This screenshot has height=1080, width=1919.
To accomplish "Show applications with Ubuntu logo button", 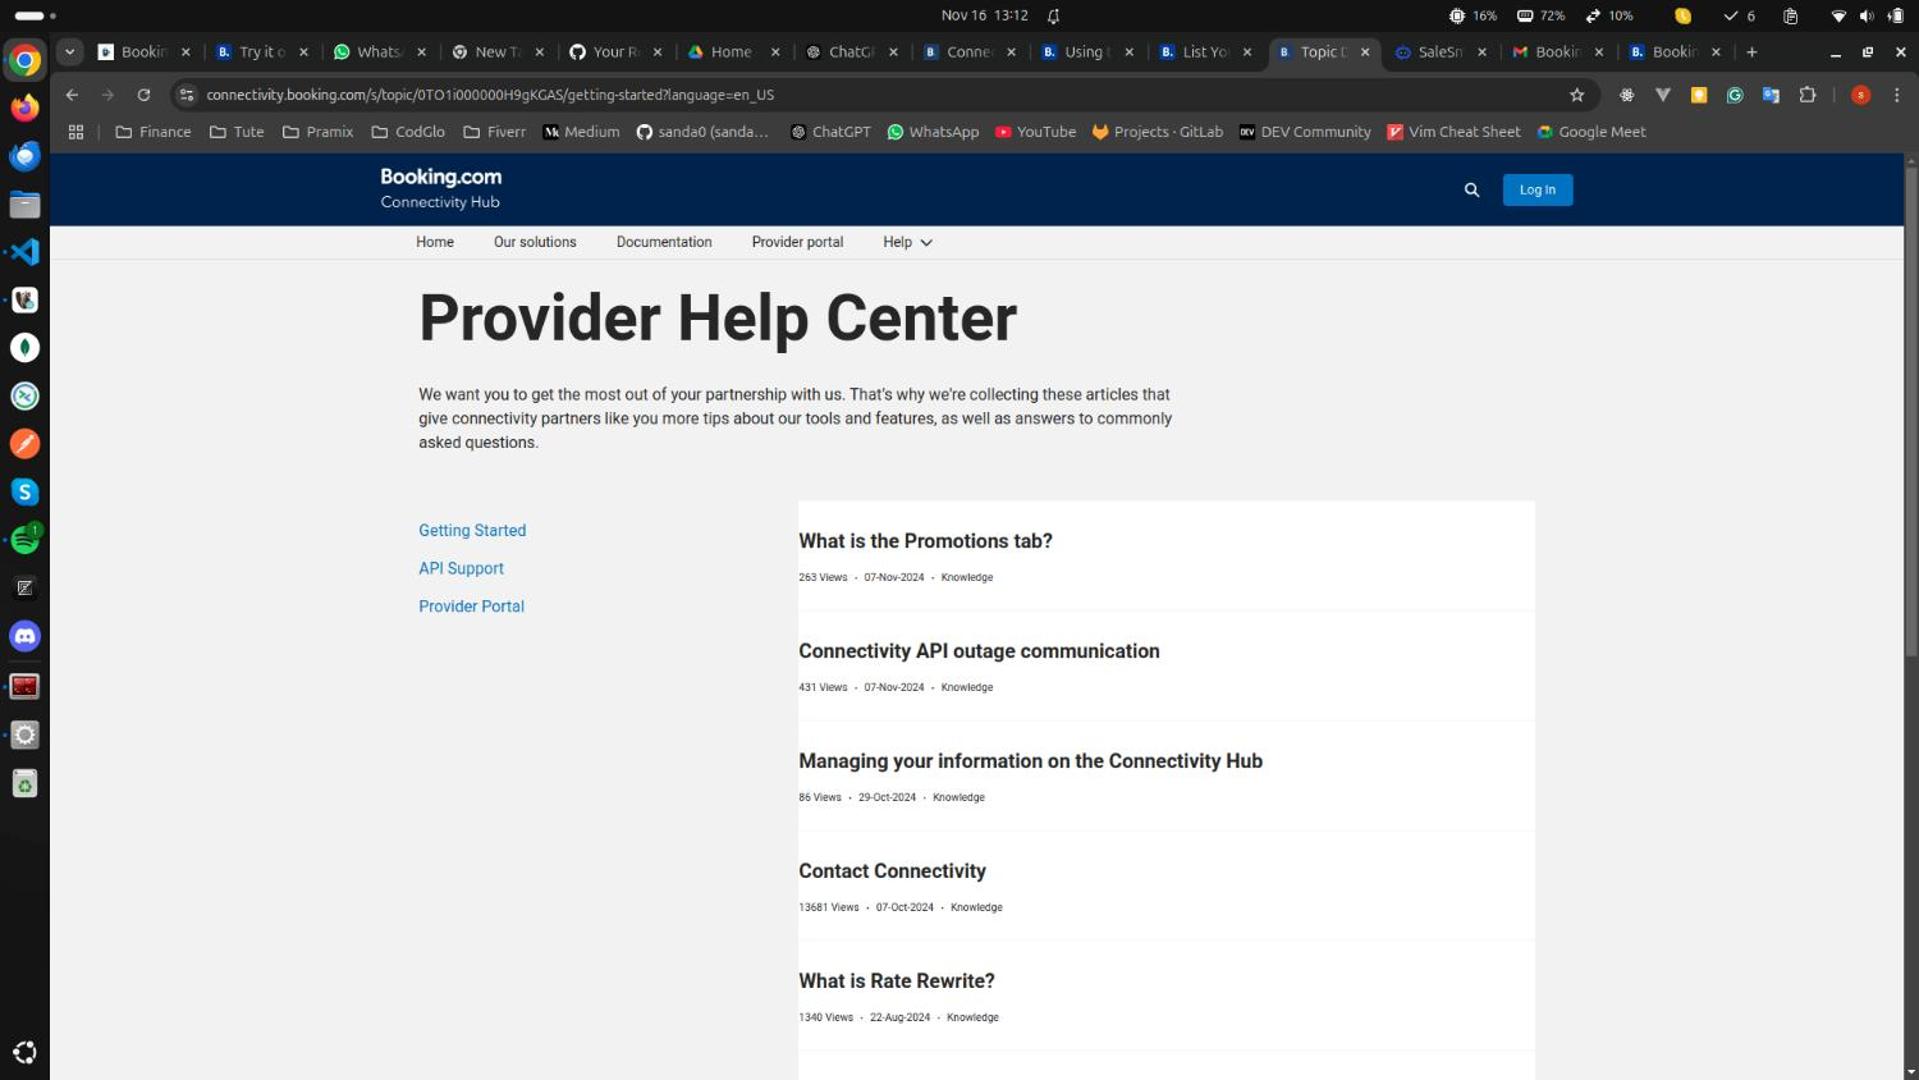I will pos(25,1052).
